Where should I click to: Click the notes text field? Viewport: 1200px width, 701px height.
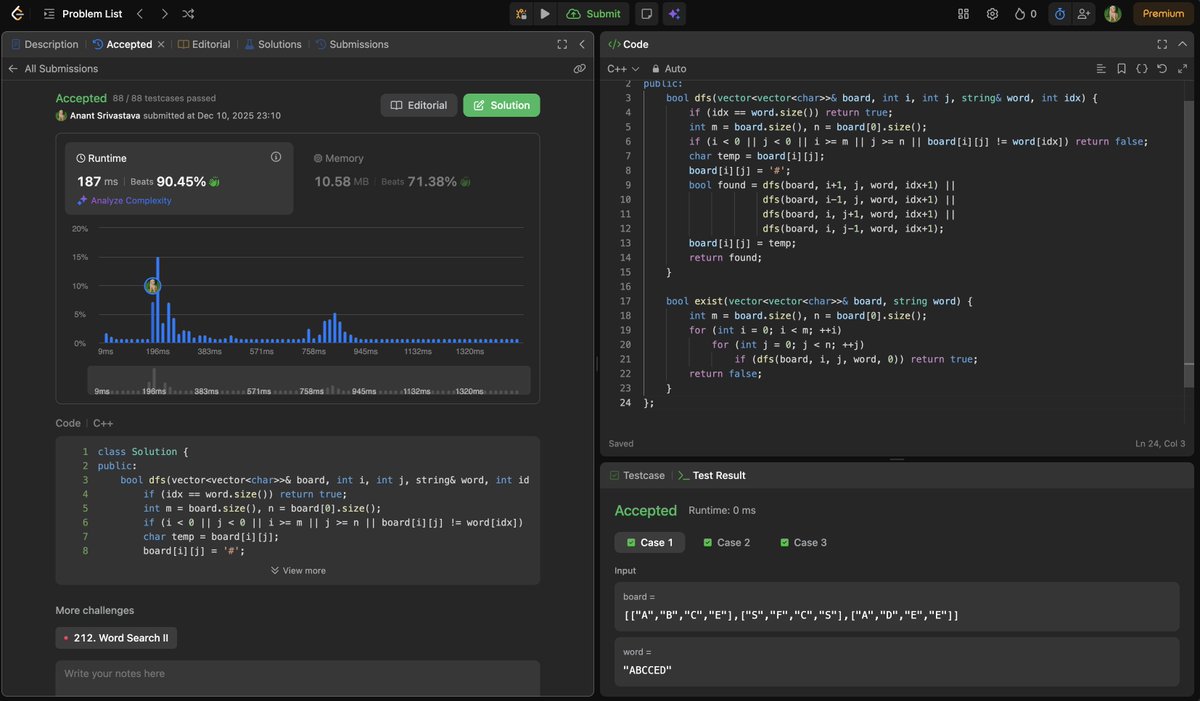pyautogui.click(x=298, y=677)
